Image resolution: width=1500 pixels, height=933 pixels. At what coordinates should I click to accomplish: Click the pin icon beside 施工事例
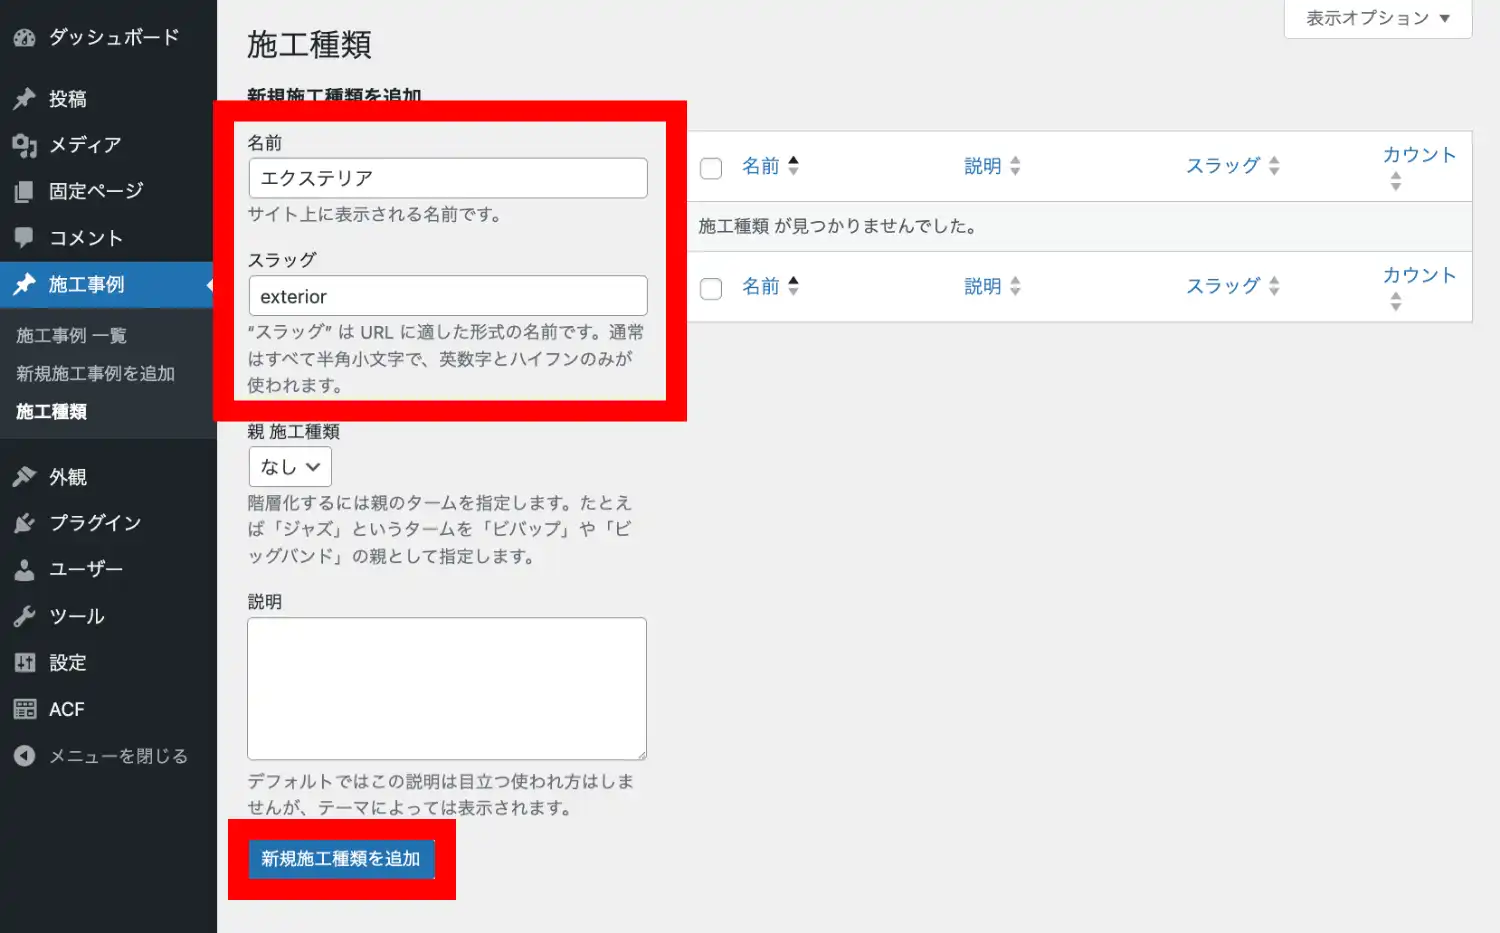tap(24, 285)
